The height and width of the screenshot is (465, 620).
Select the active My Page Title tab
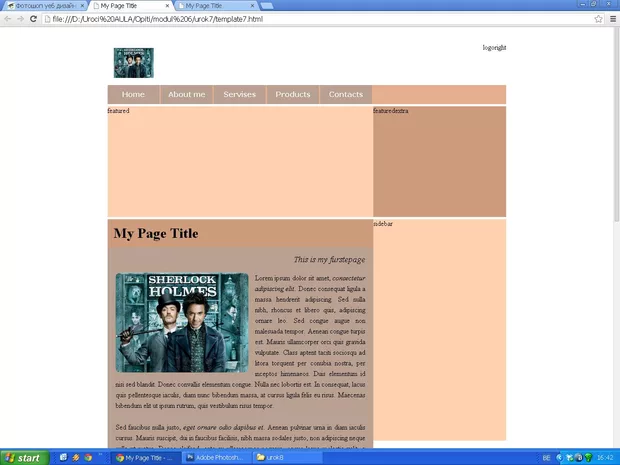pyautogui.click(x=129, y=6)
